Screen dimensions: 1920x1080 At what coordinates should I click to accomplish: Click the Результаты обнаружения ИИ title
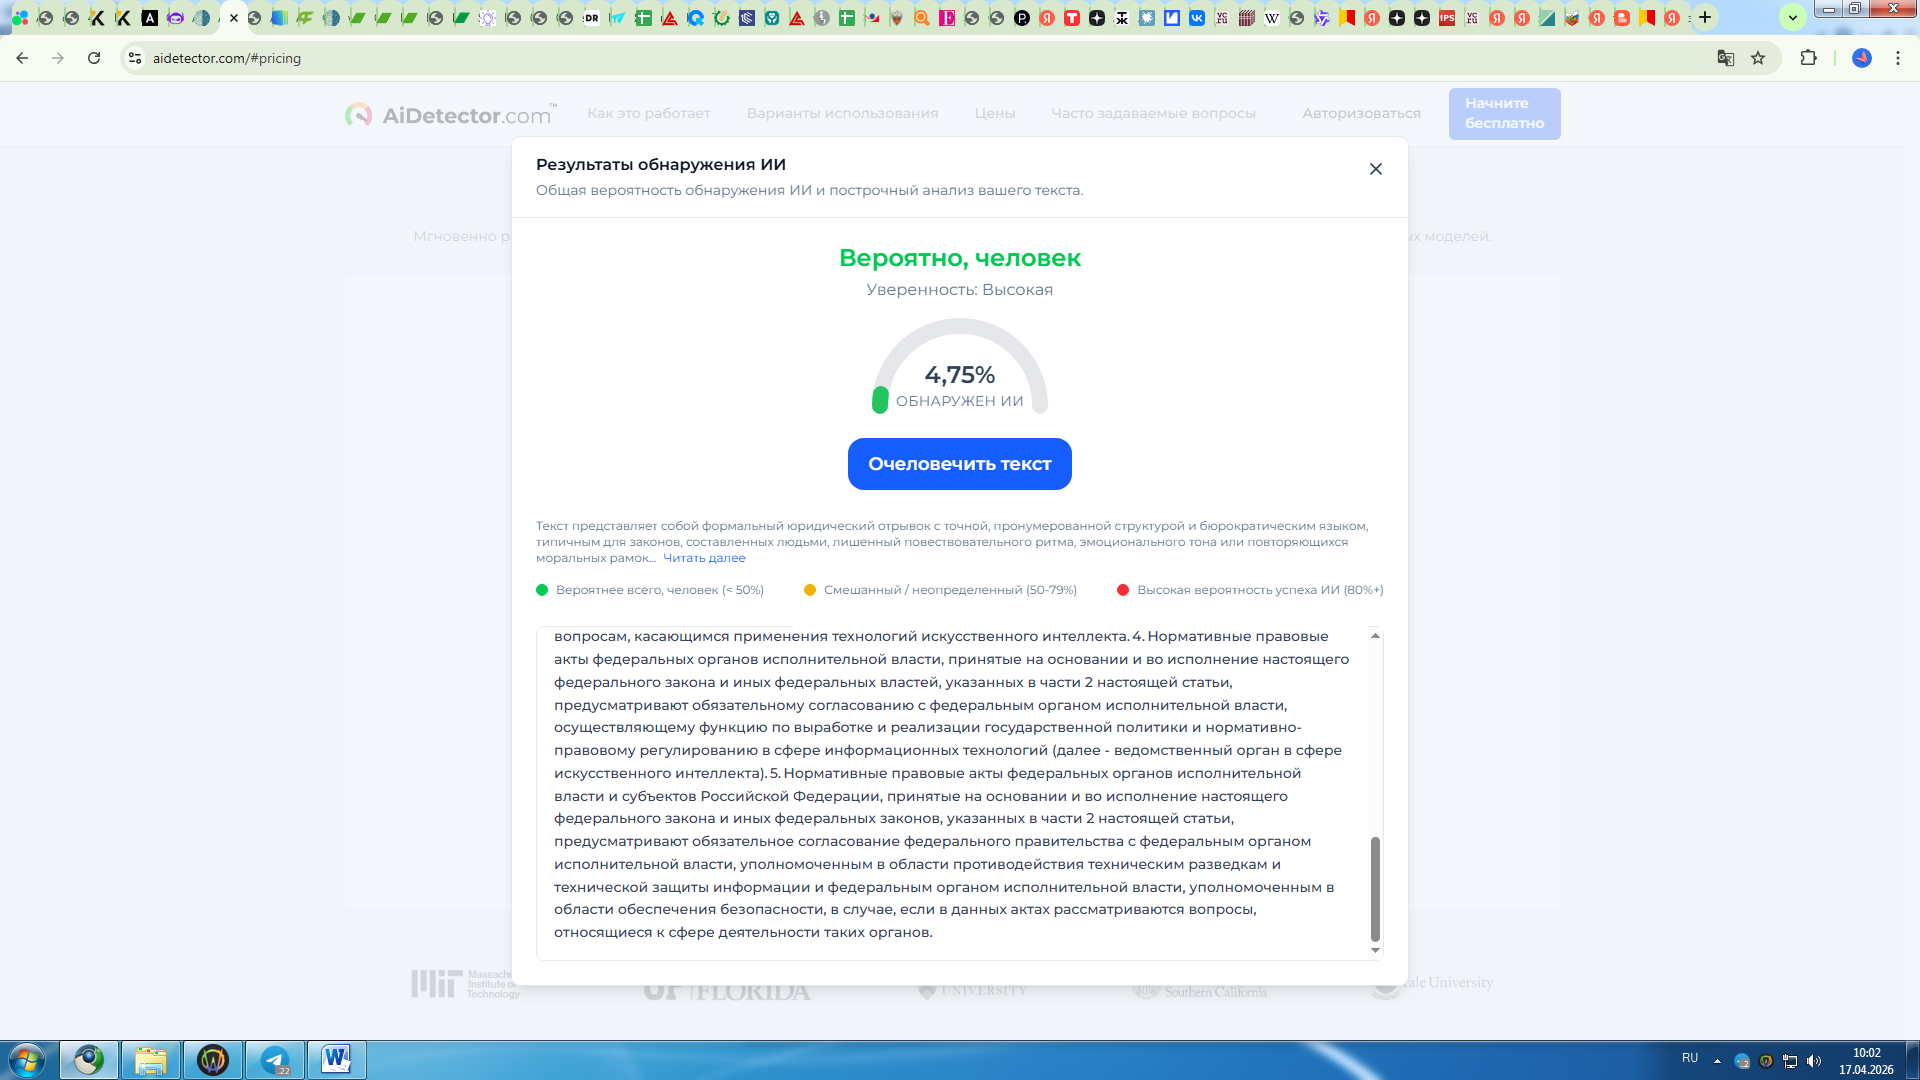pos(661,165)
